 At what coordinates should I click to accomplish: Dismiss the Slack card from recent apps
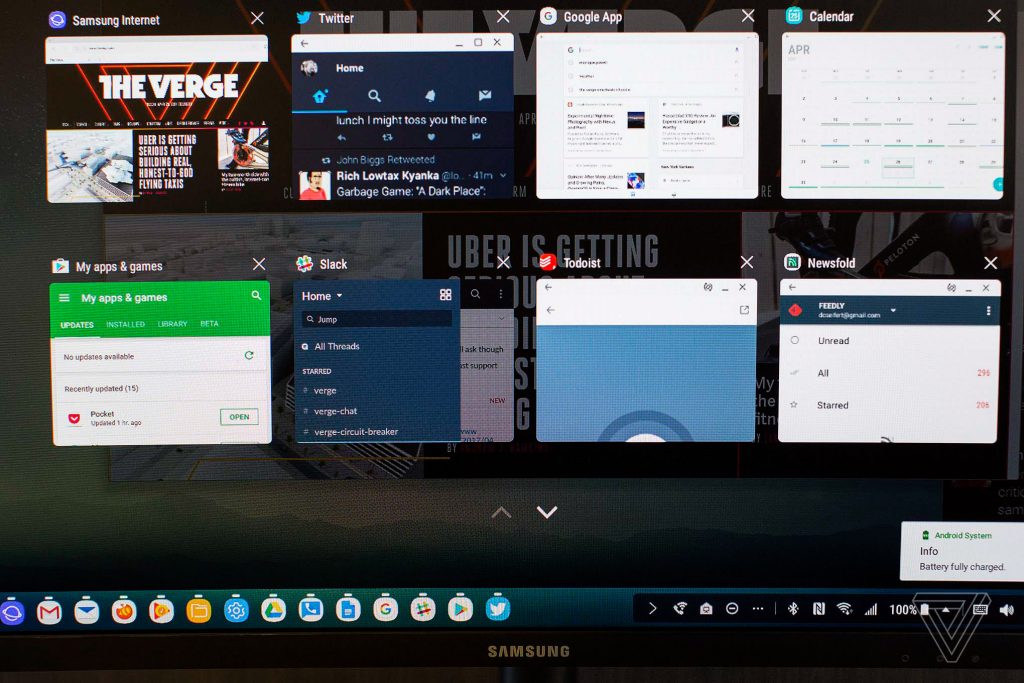503,262
